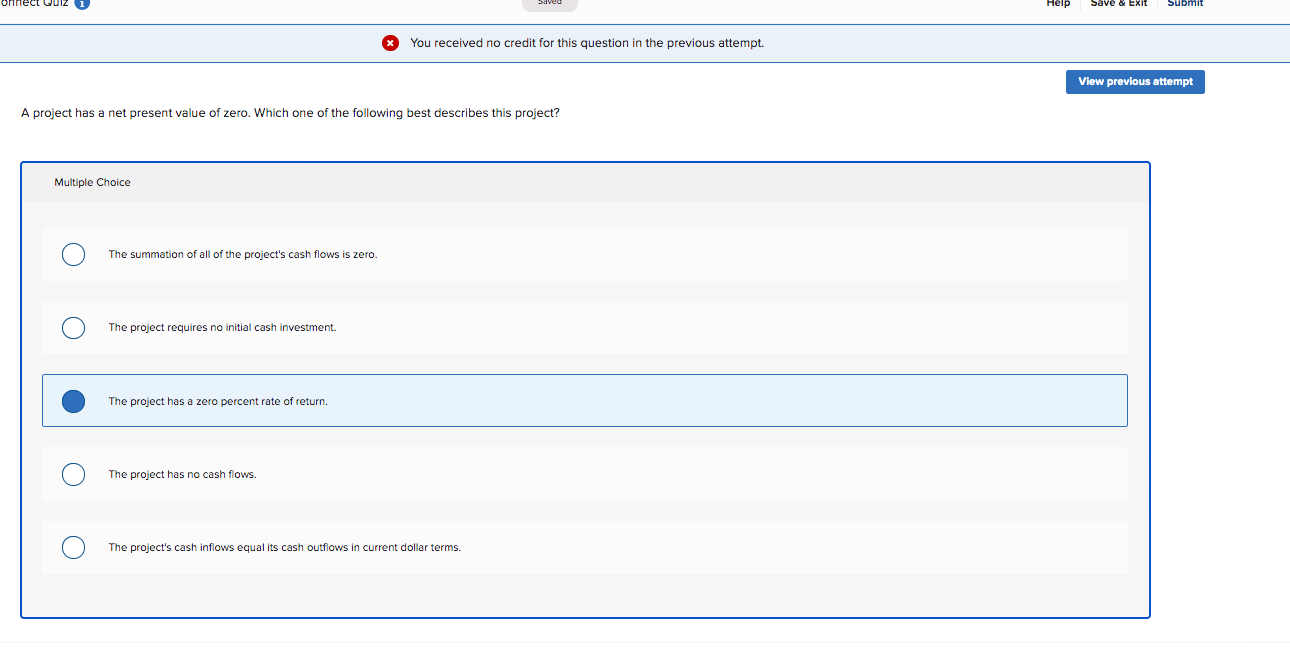This screenshot has height=647, width=1290.
Task: Click the red error icon in the credit banner
Action: click(x=390, y=43)
